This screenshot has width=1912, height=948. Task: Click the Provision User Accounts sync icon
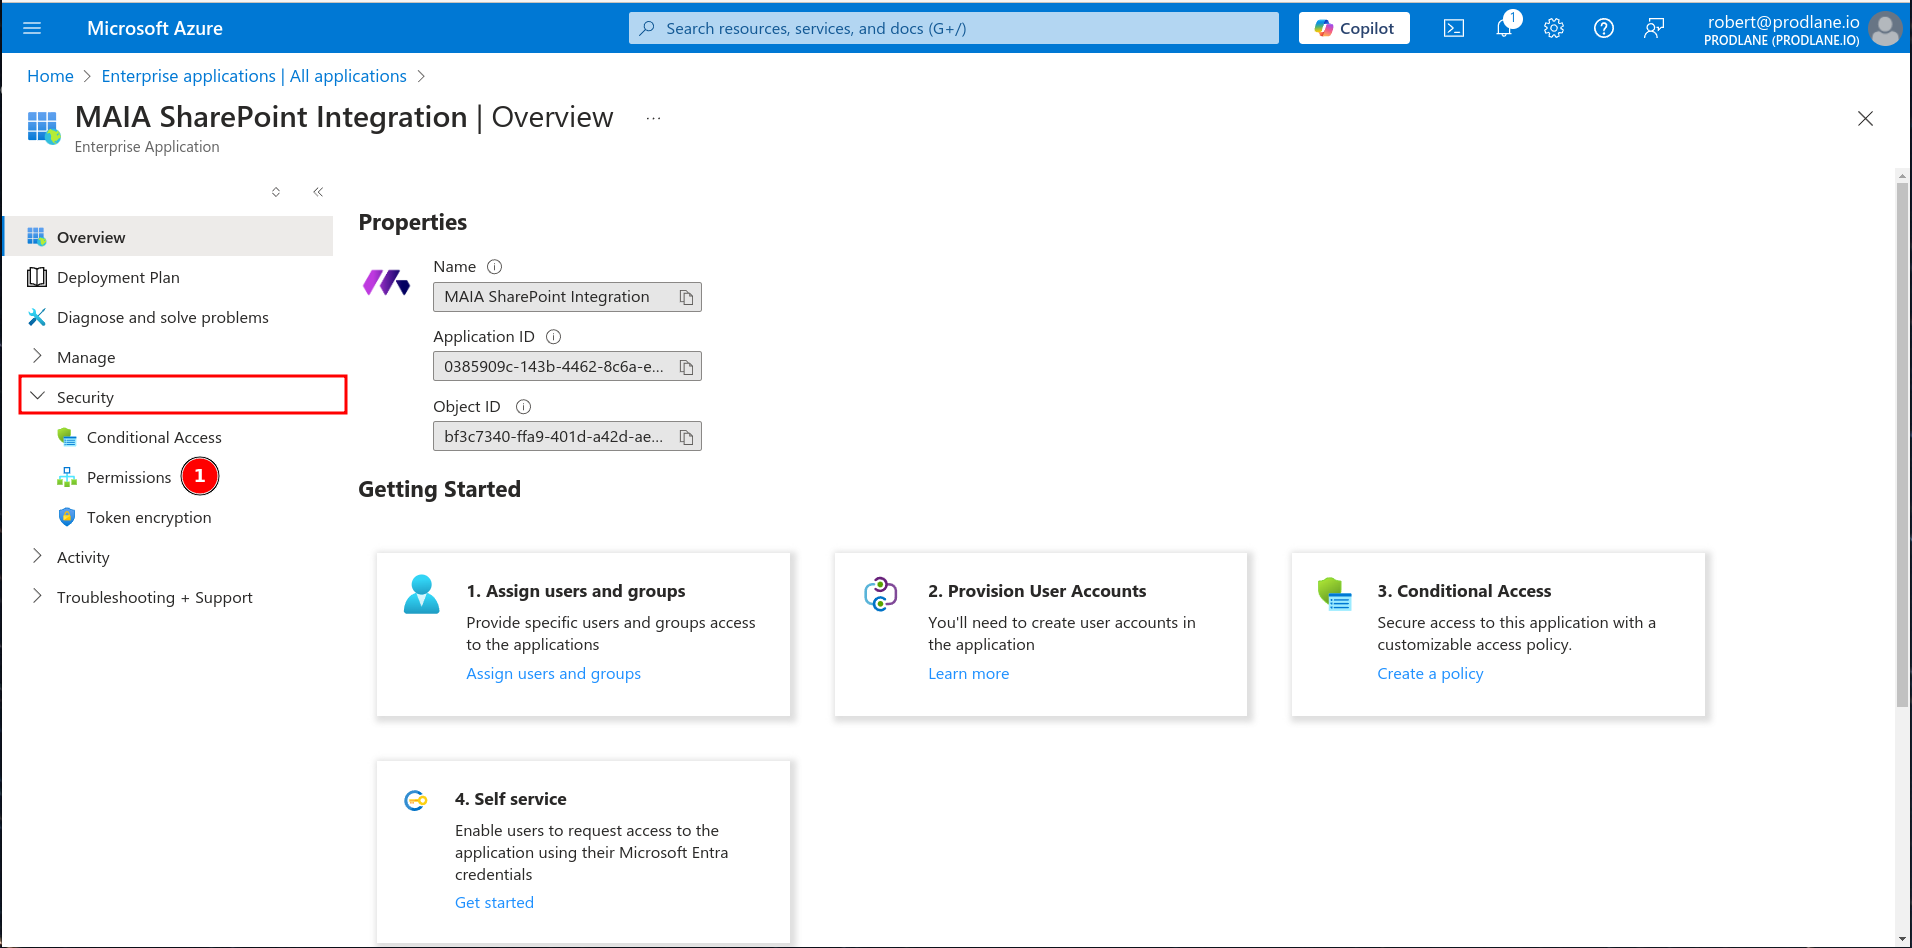881,594
